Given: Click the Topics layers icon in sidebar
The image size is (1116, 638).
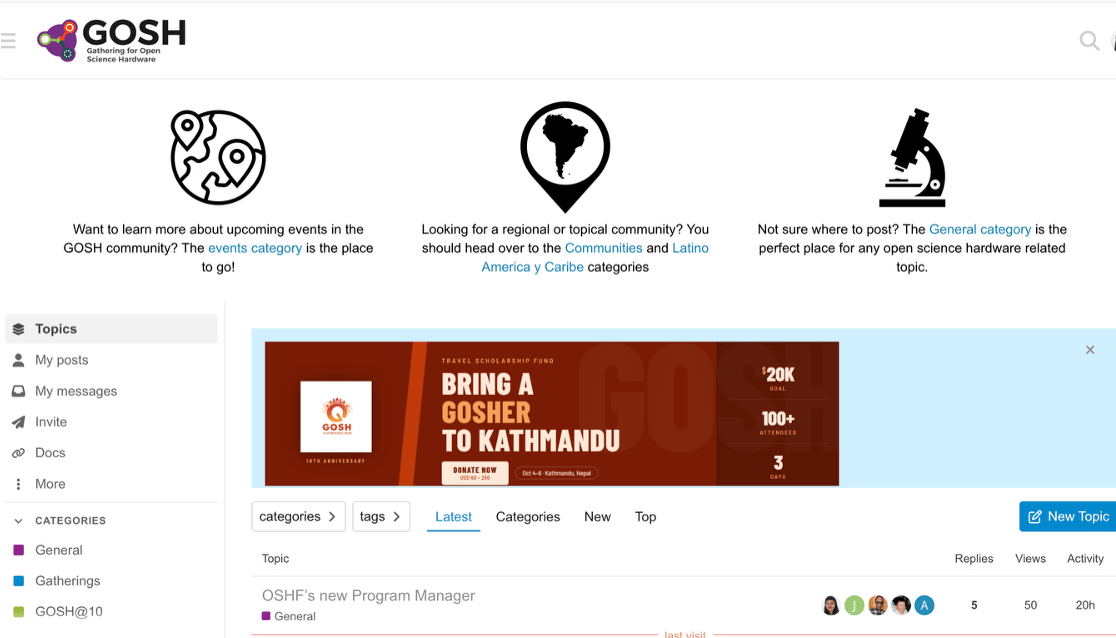Looking at the screenshot, I should (x=19, y=329).
